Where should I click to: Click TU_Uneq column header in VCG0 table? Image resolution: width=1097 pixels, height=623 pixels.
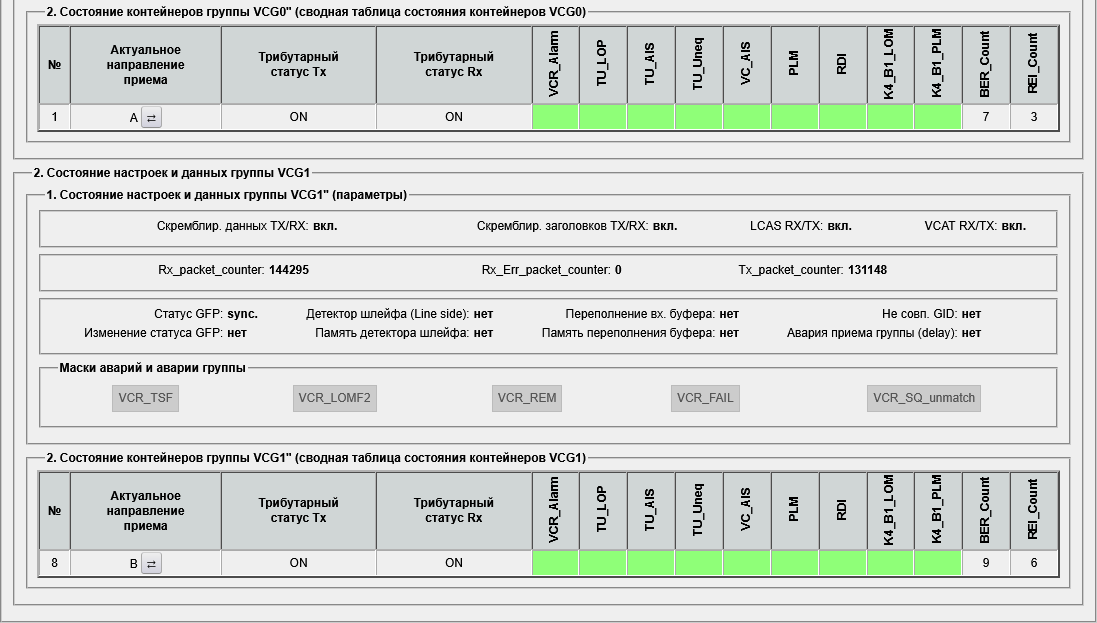point(698,64)
